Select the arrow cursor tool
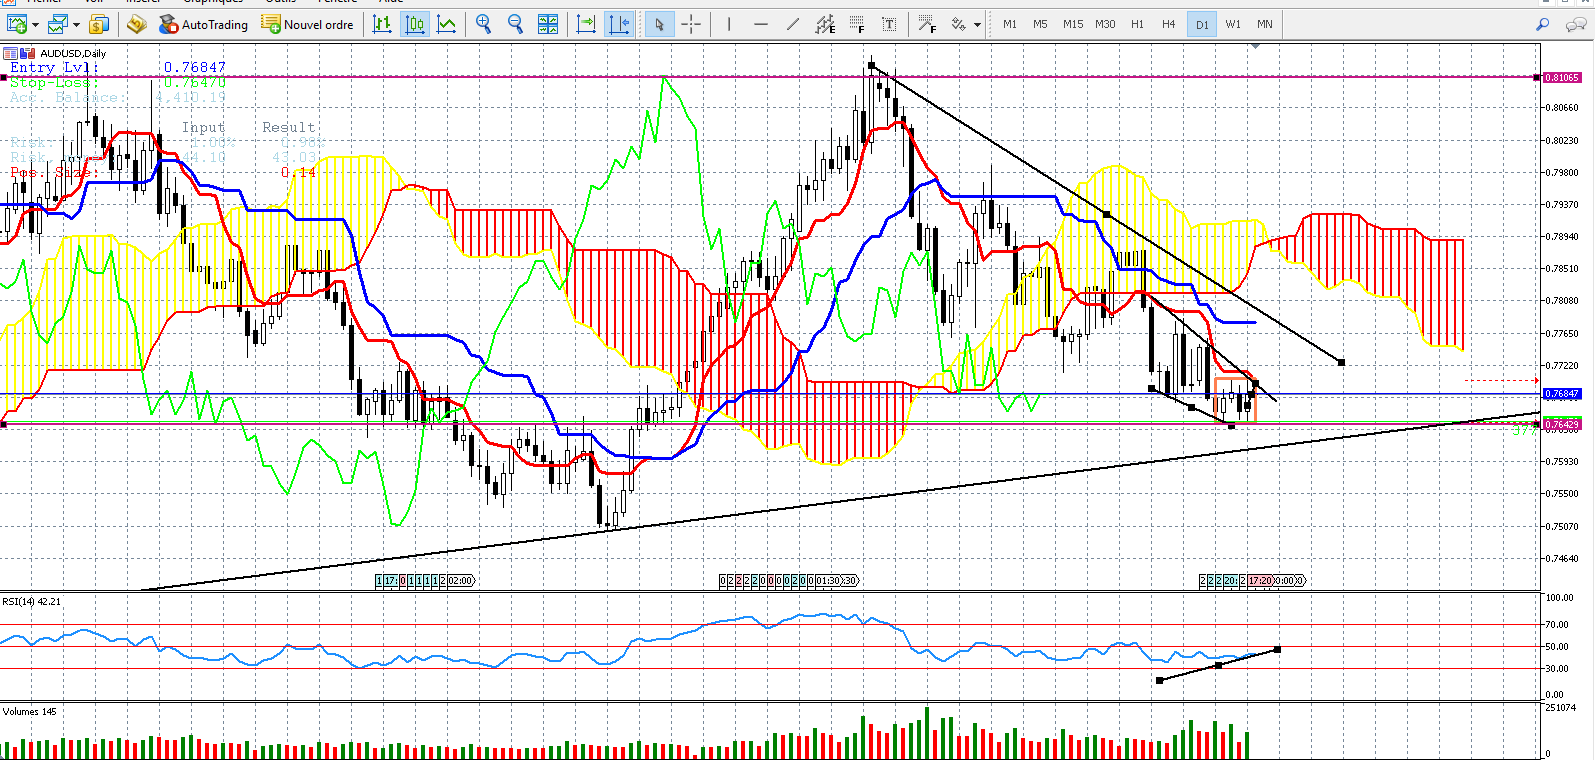 click(x=659, y=24)
